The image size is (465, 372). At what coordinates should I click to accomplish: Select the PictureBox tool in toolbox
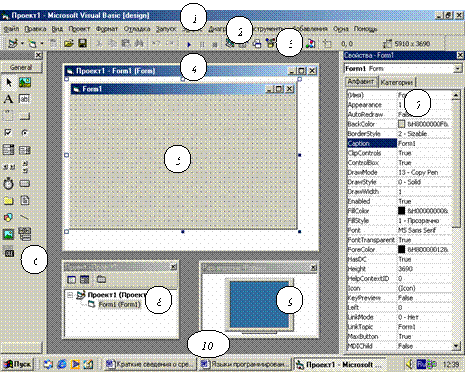(25, 82)
